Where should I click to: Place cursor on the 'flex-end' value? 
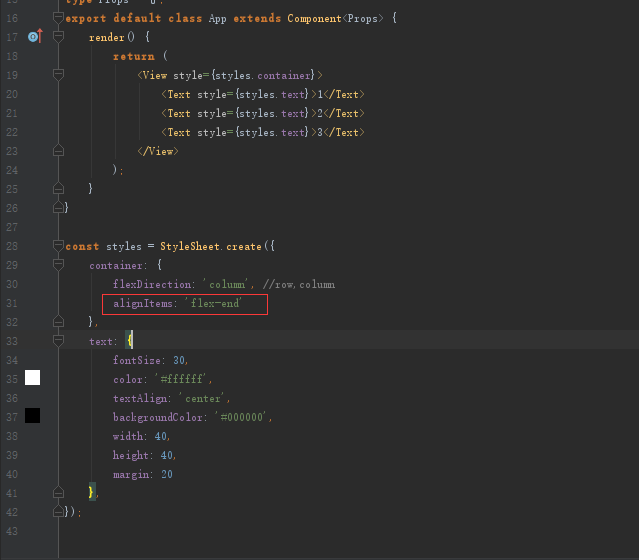215,303
